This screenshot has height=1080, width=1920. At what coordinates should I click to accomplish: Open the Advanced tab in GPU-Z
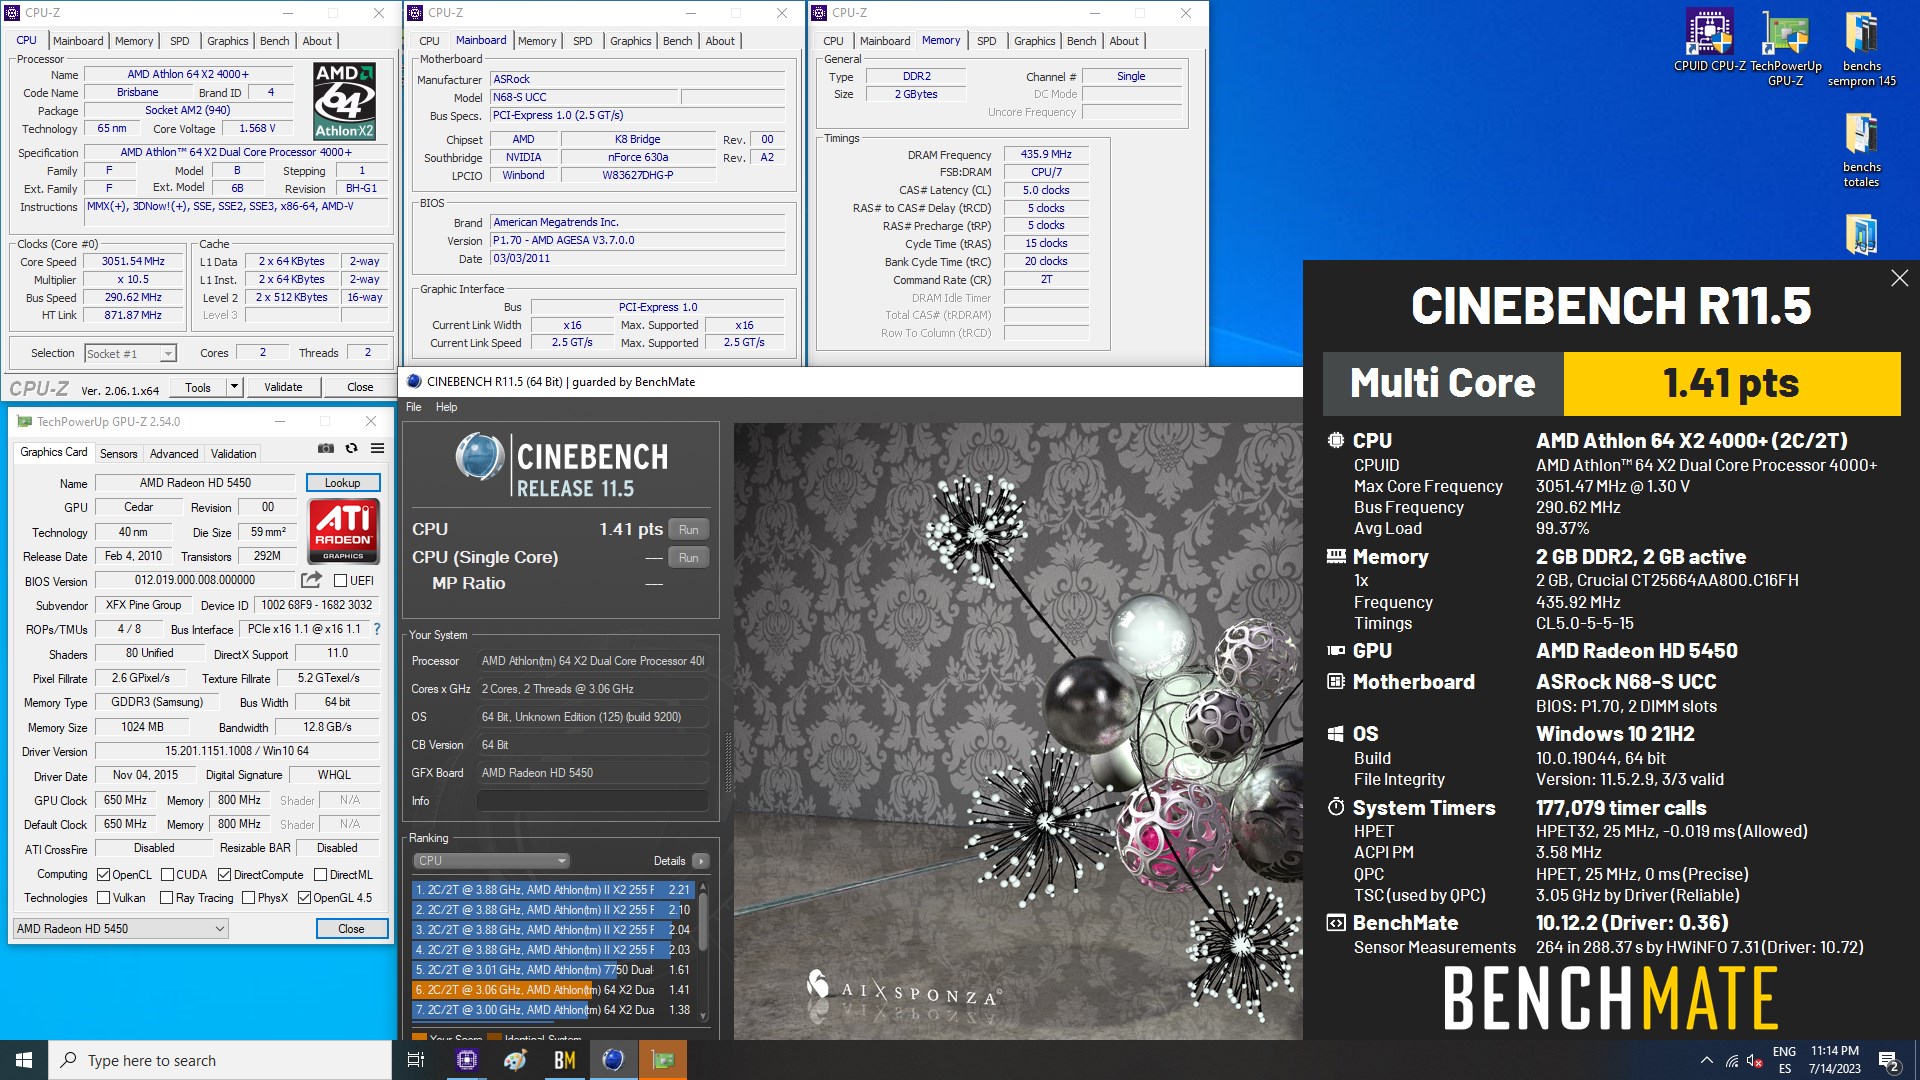(x=174, y=454)
